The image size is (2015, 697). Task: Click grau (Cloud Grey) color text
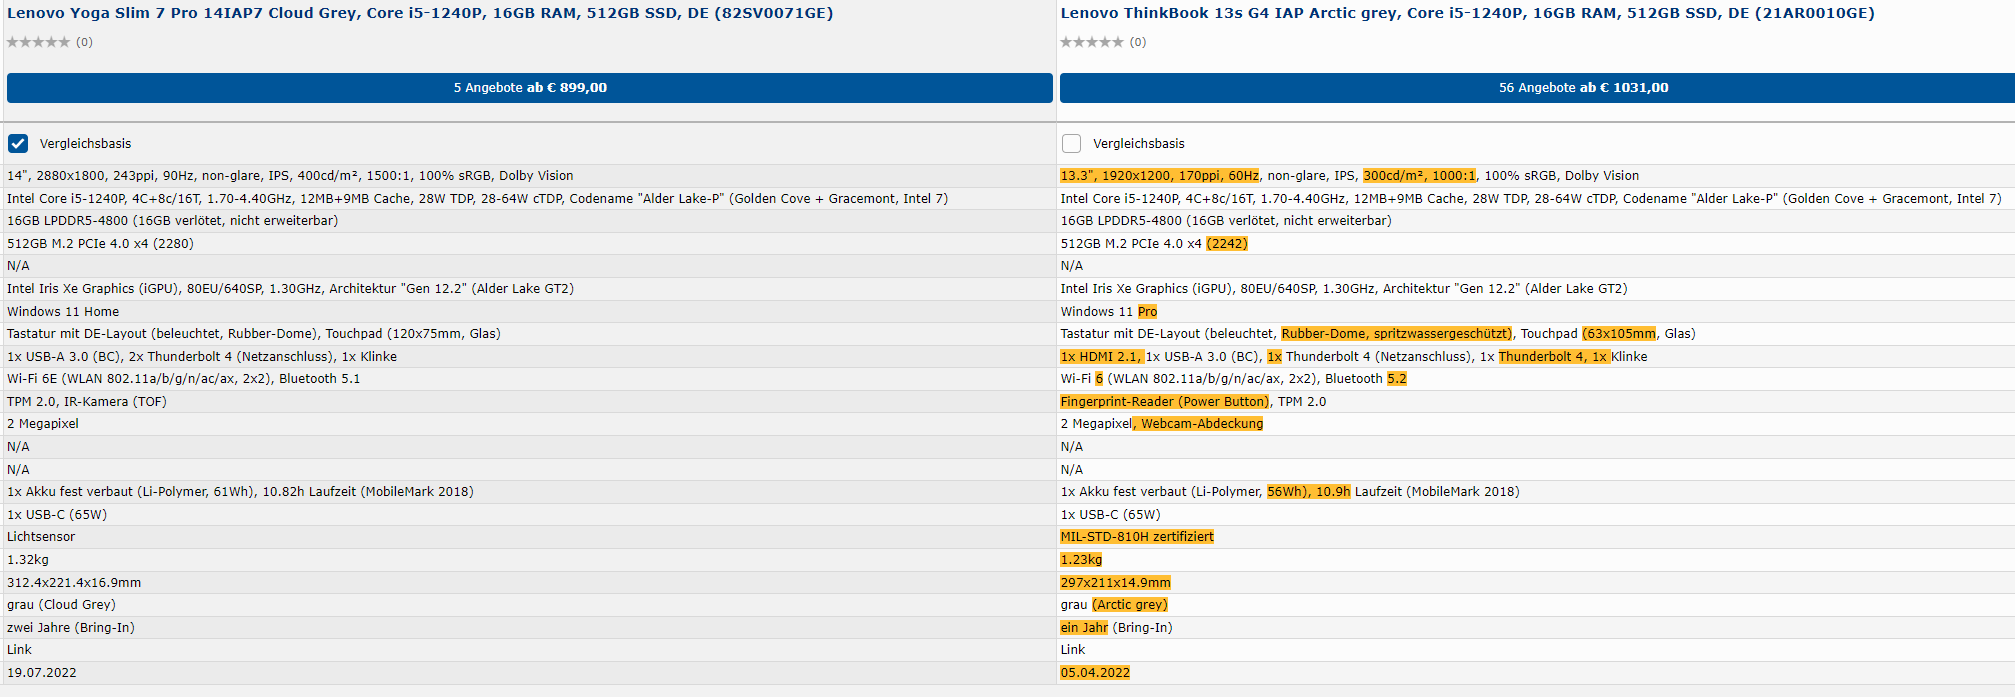(61, 605)
